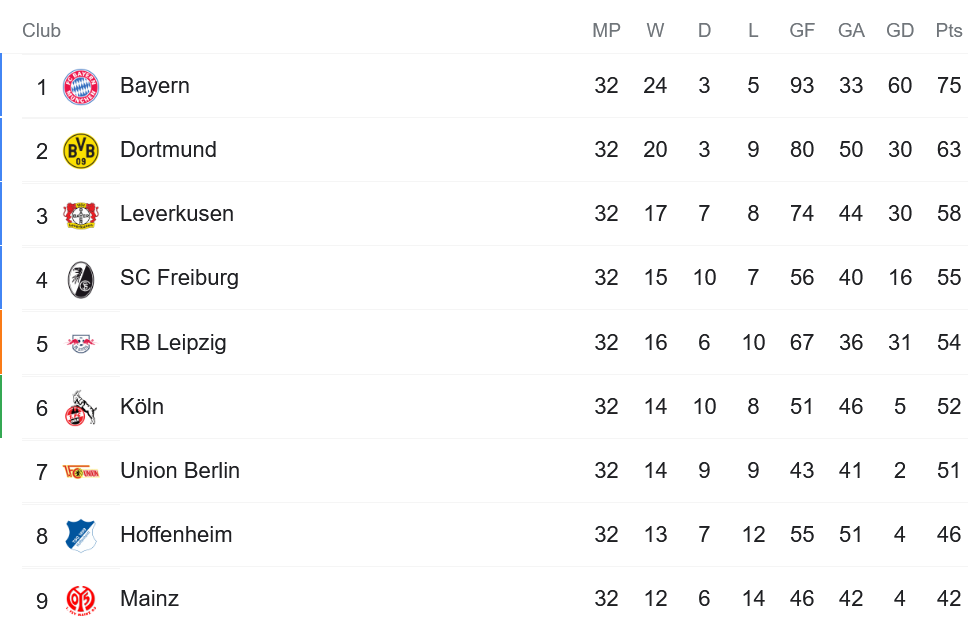Open the RB Leipzig logo
This screenshot has height=621, width=968.
(x=81, y=343)
